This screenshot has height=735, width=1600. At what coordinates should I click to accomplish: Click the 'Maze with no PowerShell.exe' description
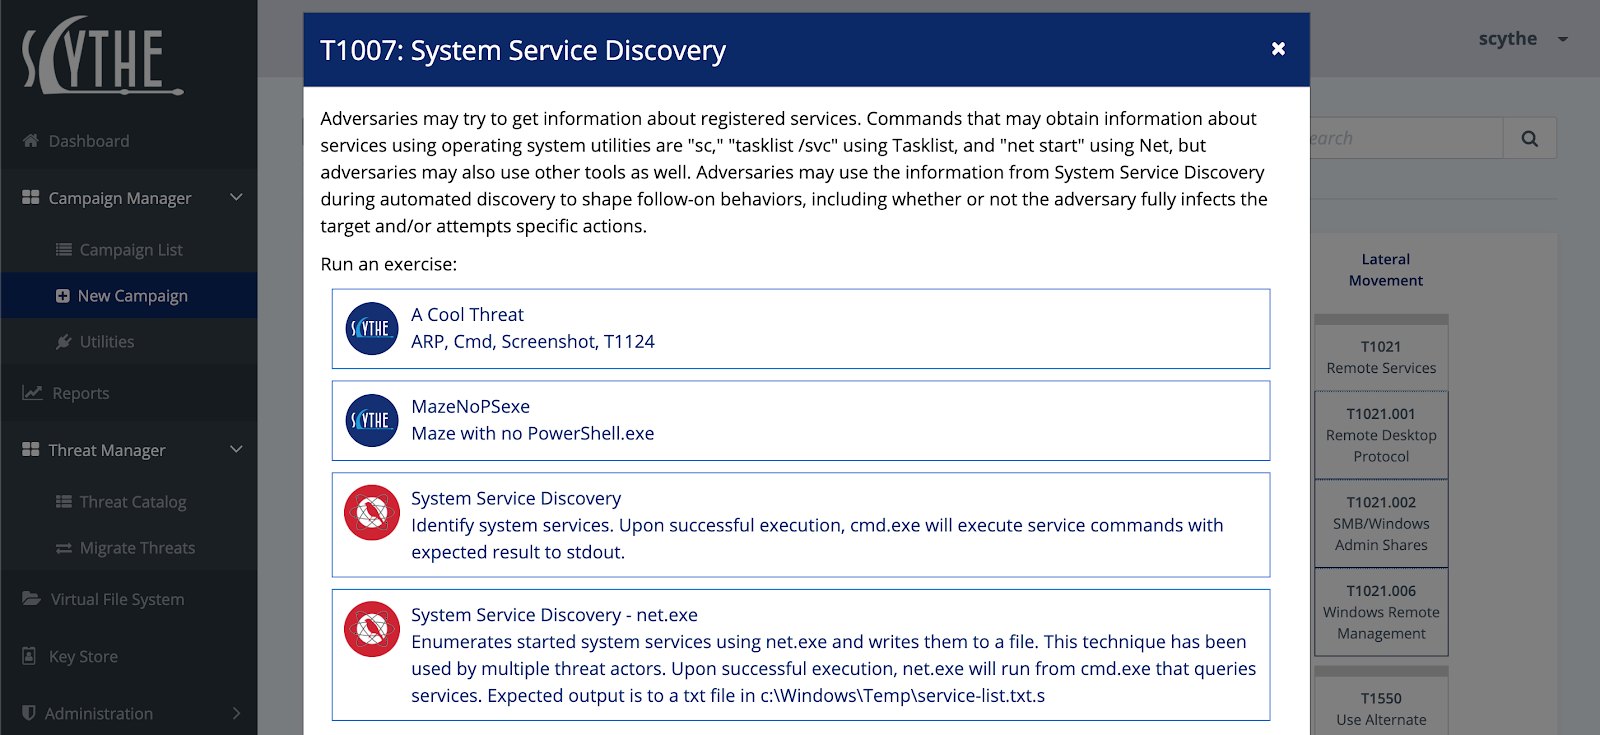click(x=533, y=433)
